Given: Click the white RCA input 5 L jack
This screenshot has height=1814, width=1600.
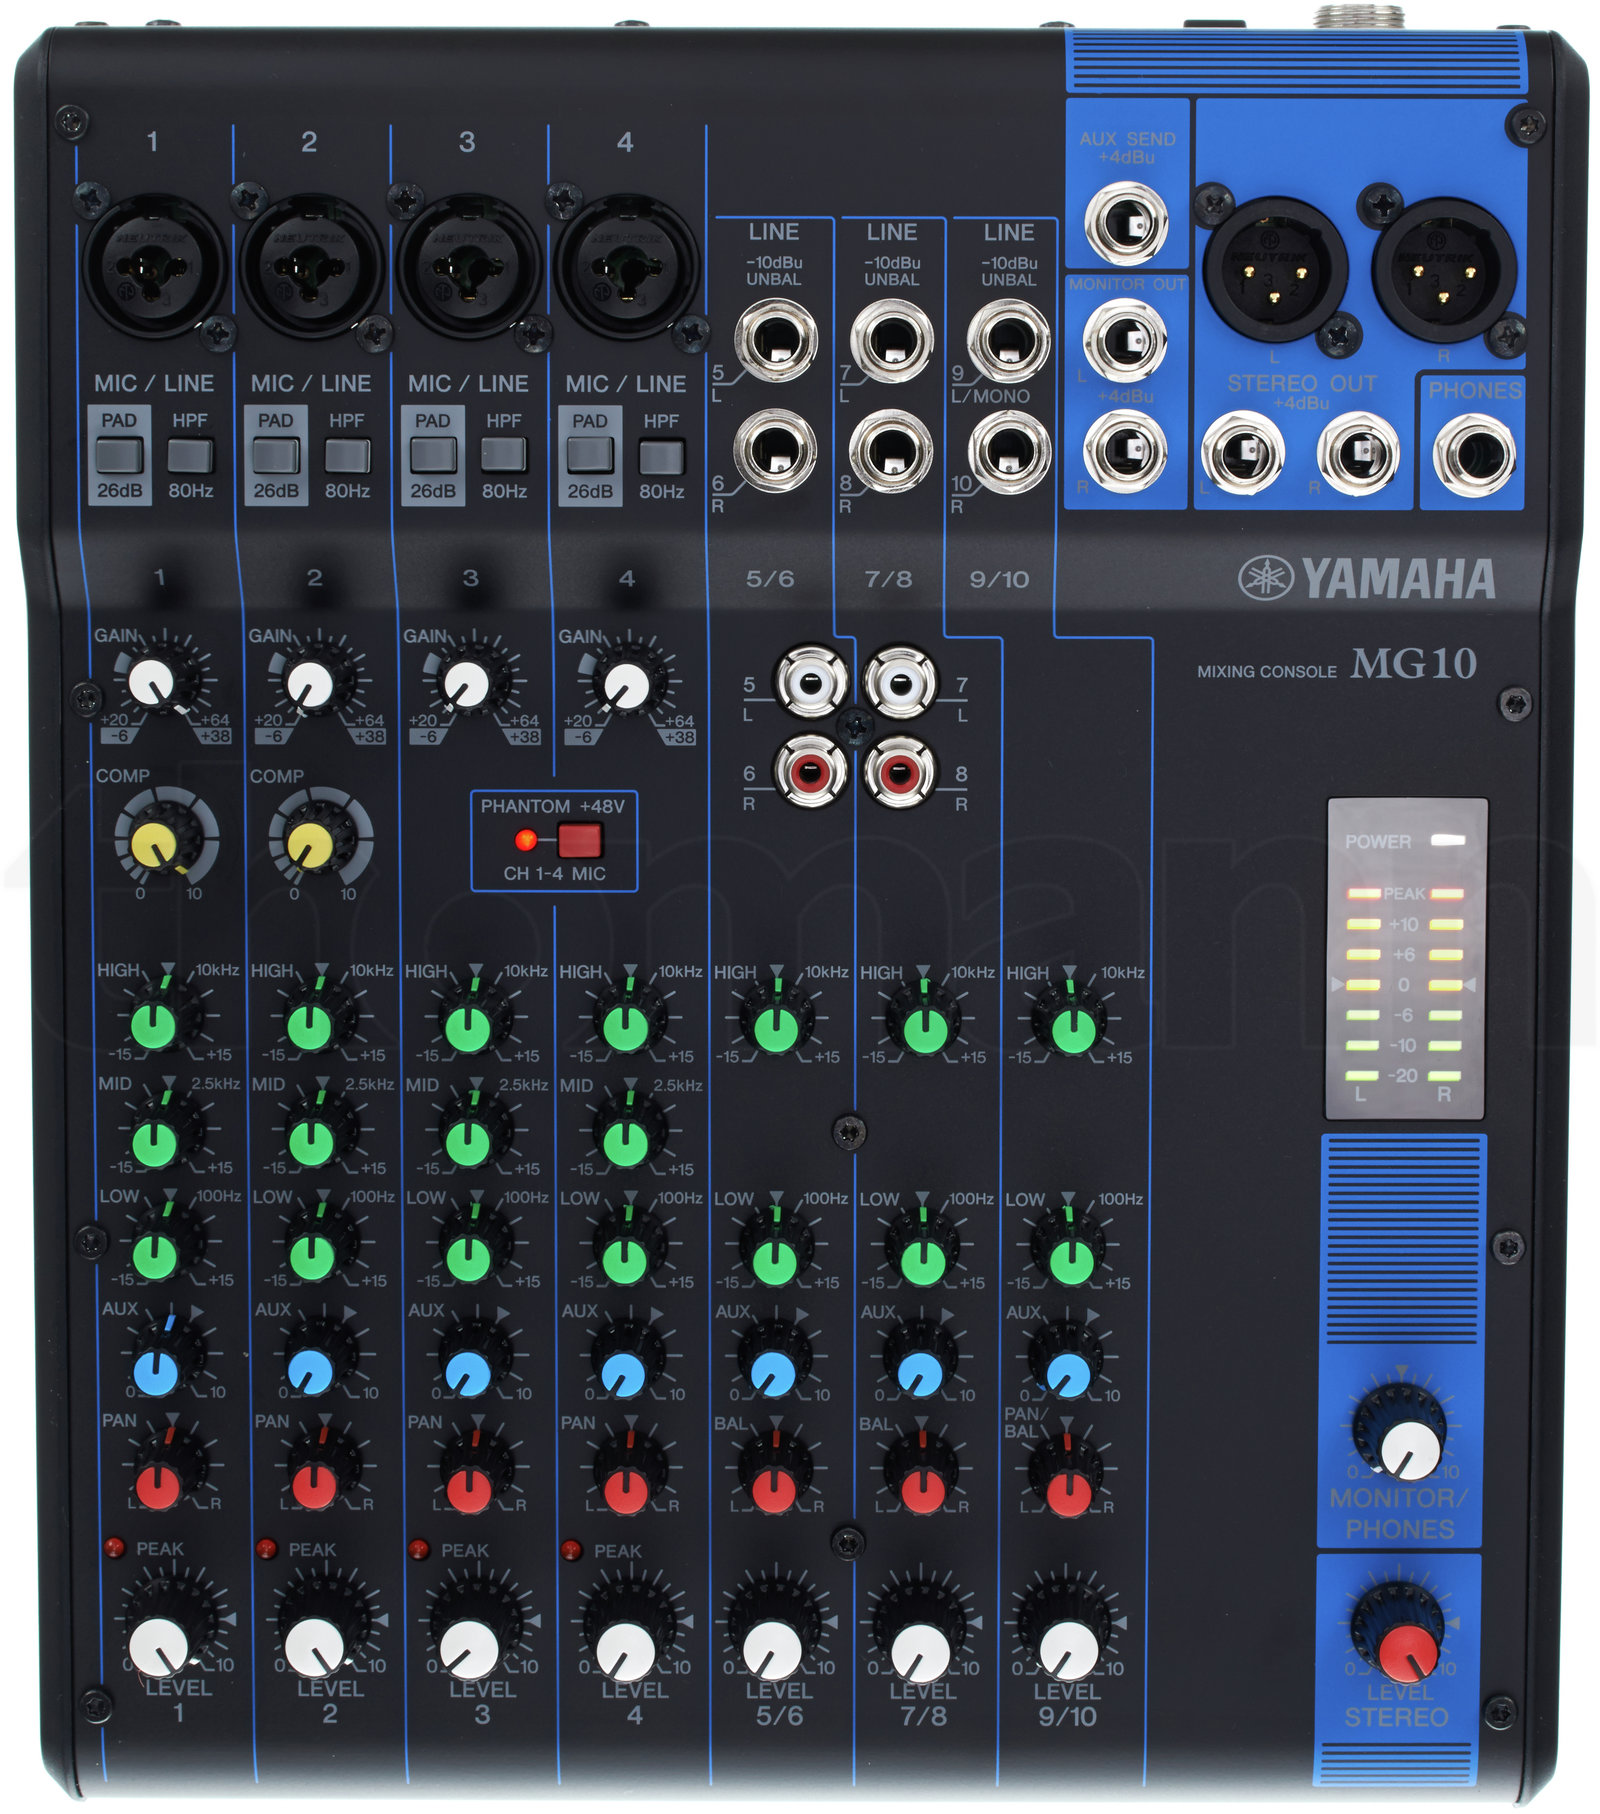Looking at the screenshot, I should (812, 683).
